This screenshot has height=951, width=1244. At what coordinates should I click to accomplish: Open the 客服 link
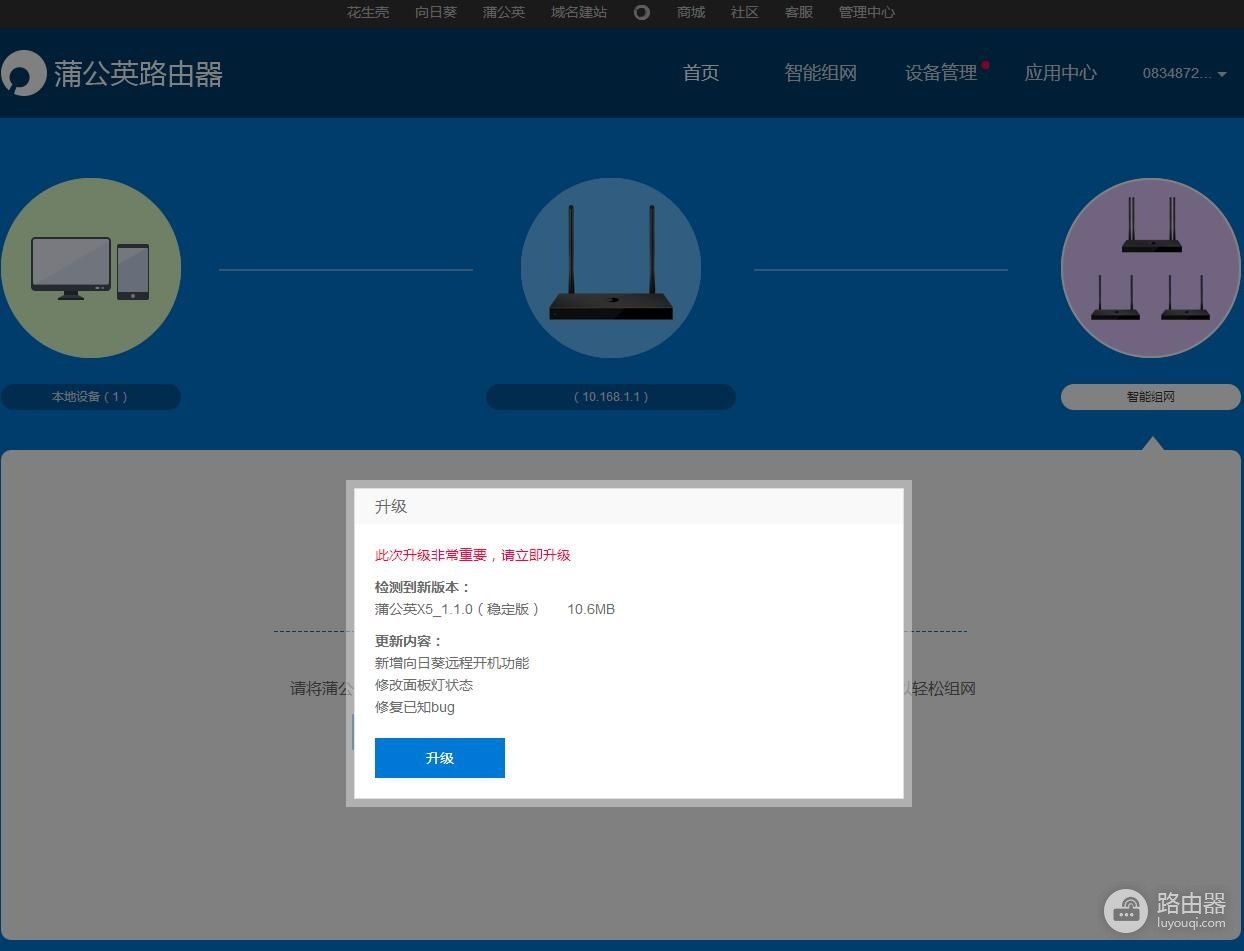pyautogui.click(x=799, y=12)
